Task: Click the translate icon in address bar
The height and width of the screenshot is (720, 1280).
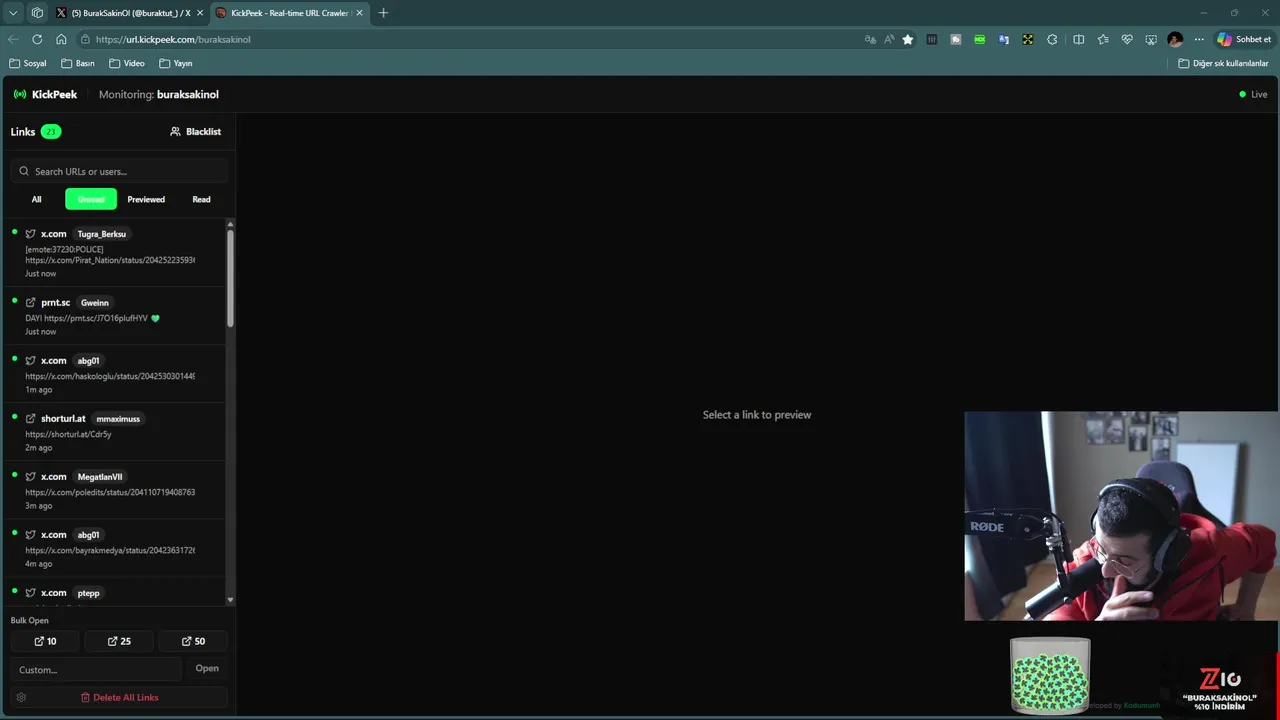Action: click(x=870, y=39)
